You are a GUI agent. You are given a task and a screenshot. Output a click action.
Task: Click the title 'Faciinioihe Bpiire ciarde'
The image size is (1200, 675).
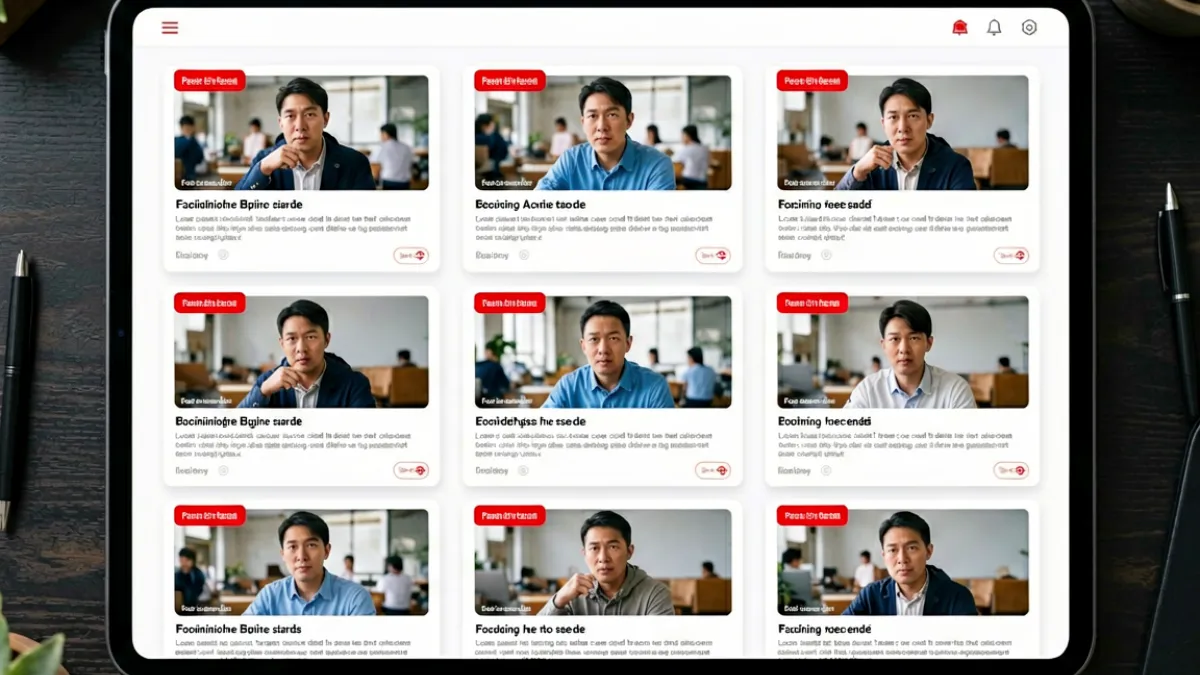(239, 205)
